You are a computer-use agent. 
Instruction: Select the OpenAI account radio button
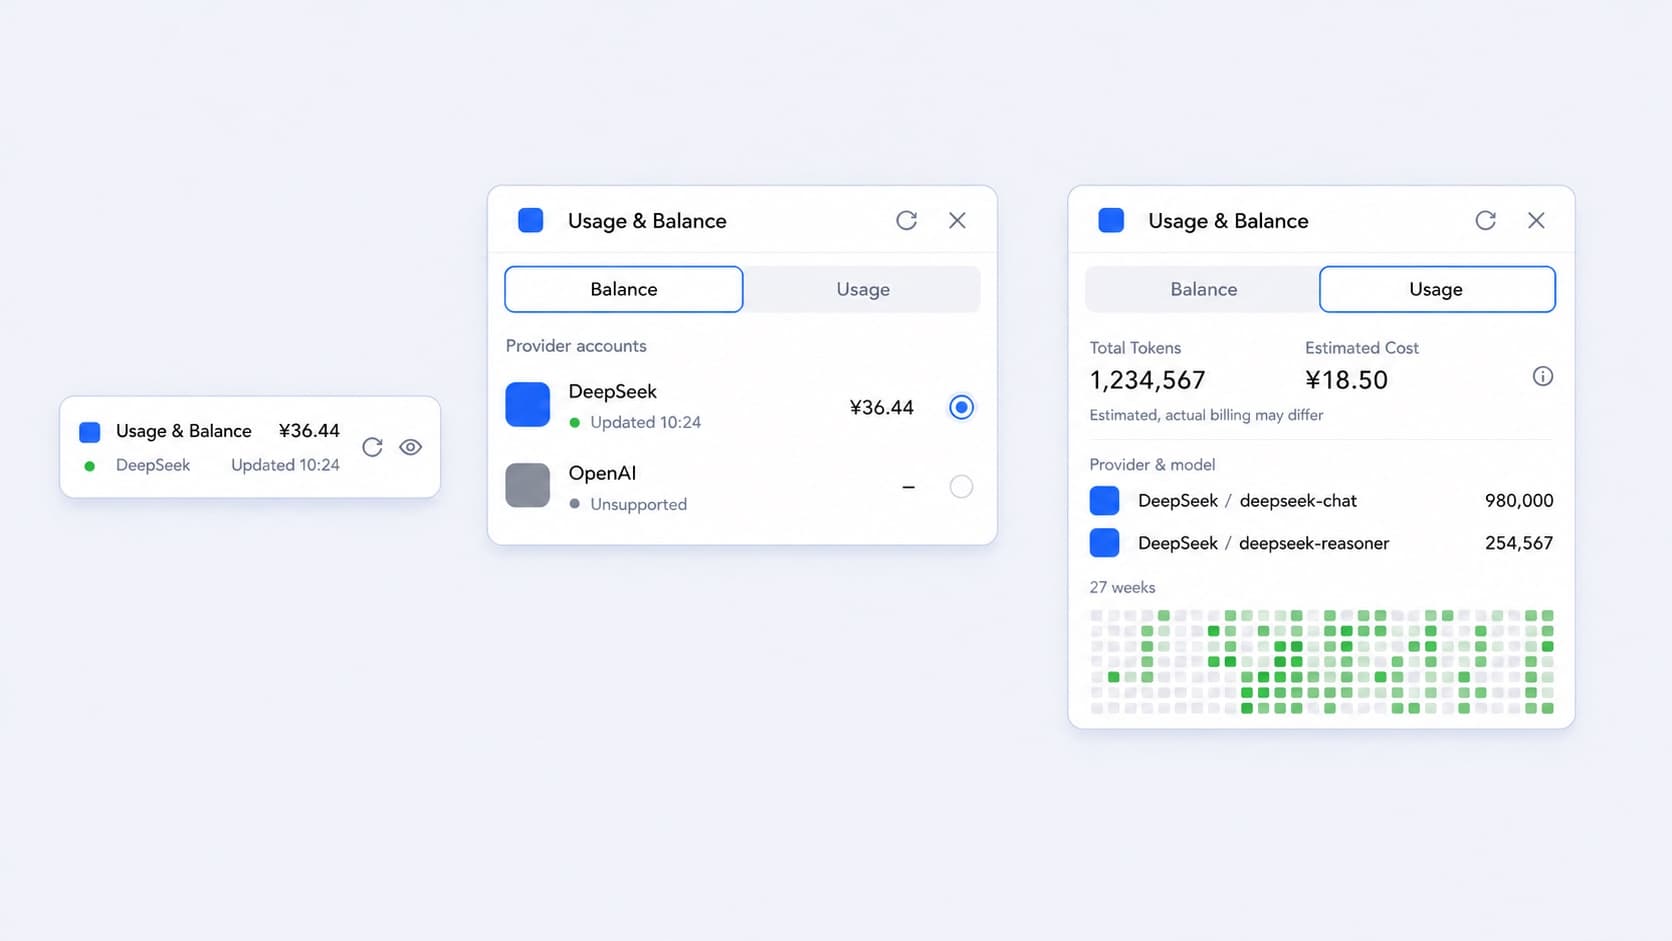coord(961,487)
